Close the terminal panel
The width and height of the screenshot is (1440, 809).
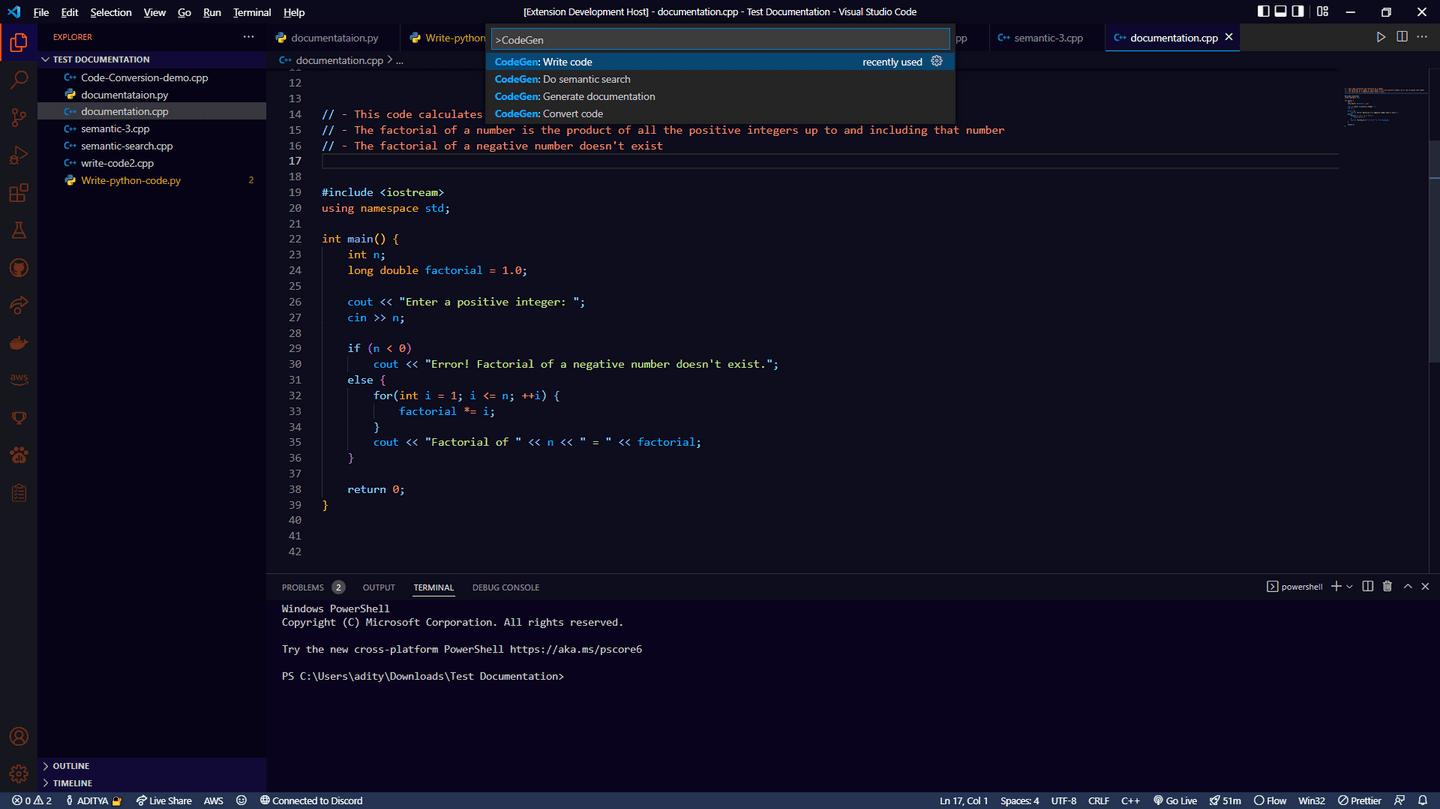pyautogui.click(x=1425, y=587)
